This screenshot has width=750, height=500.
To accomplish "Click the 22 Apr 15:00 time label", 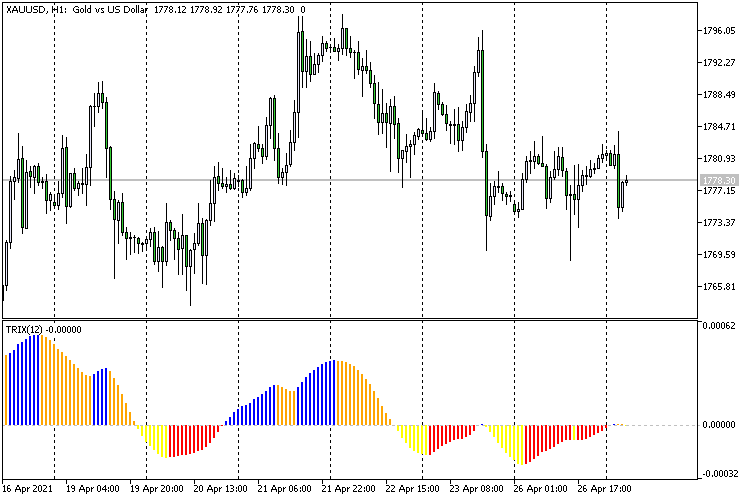I will [412, 489].
